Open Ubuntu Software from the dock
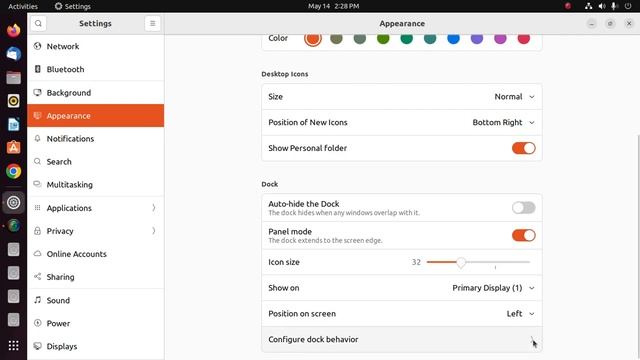640x360 pixels. pyautogui.click(x=13, y=147)
